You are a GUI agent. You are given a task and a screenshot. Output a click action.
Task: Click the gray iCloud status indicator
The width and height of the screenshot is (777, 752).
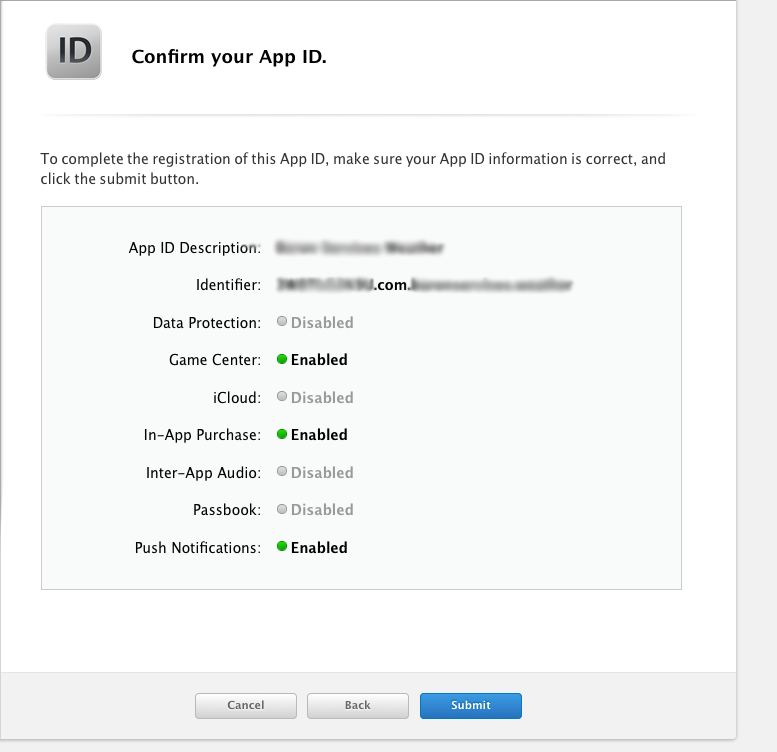282,397
